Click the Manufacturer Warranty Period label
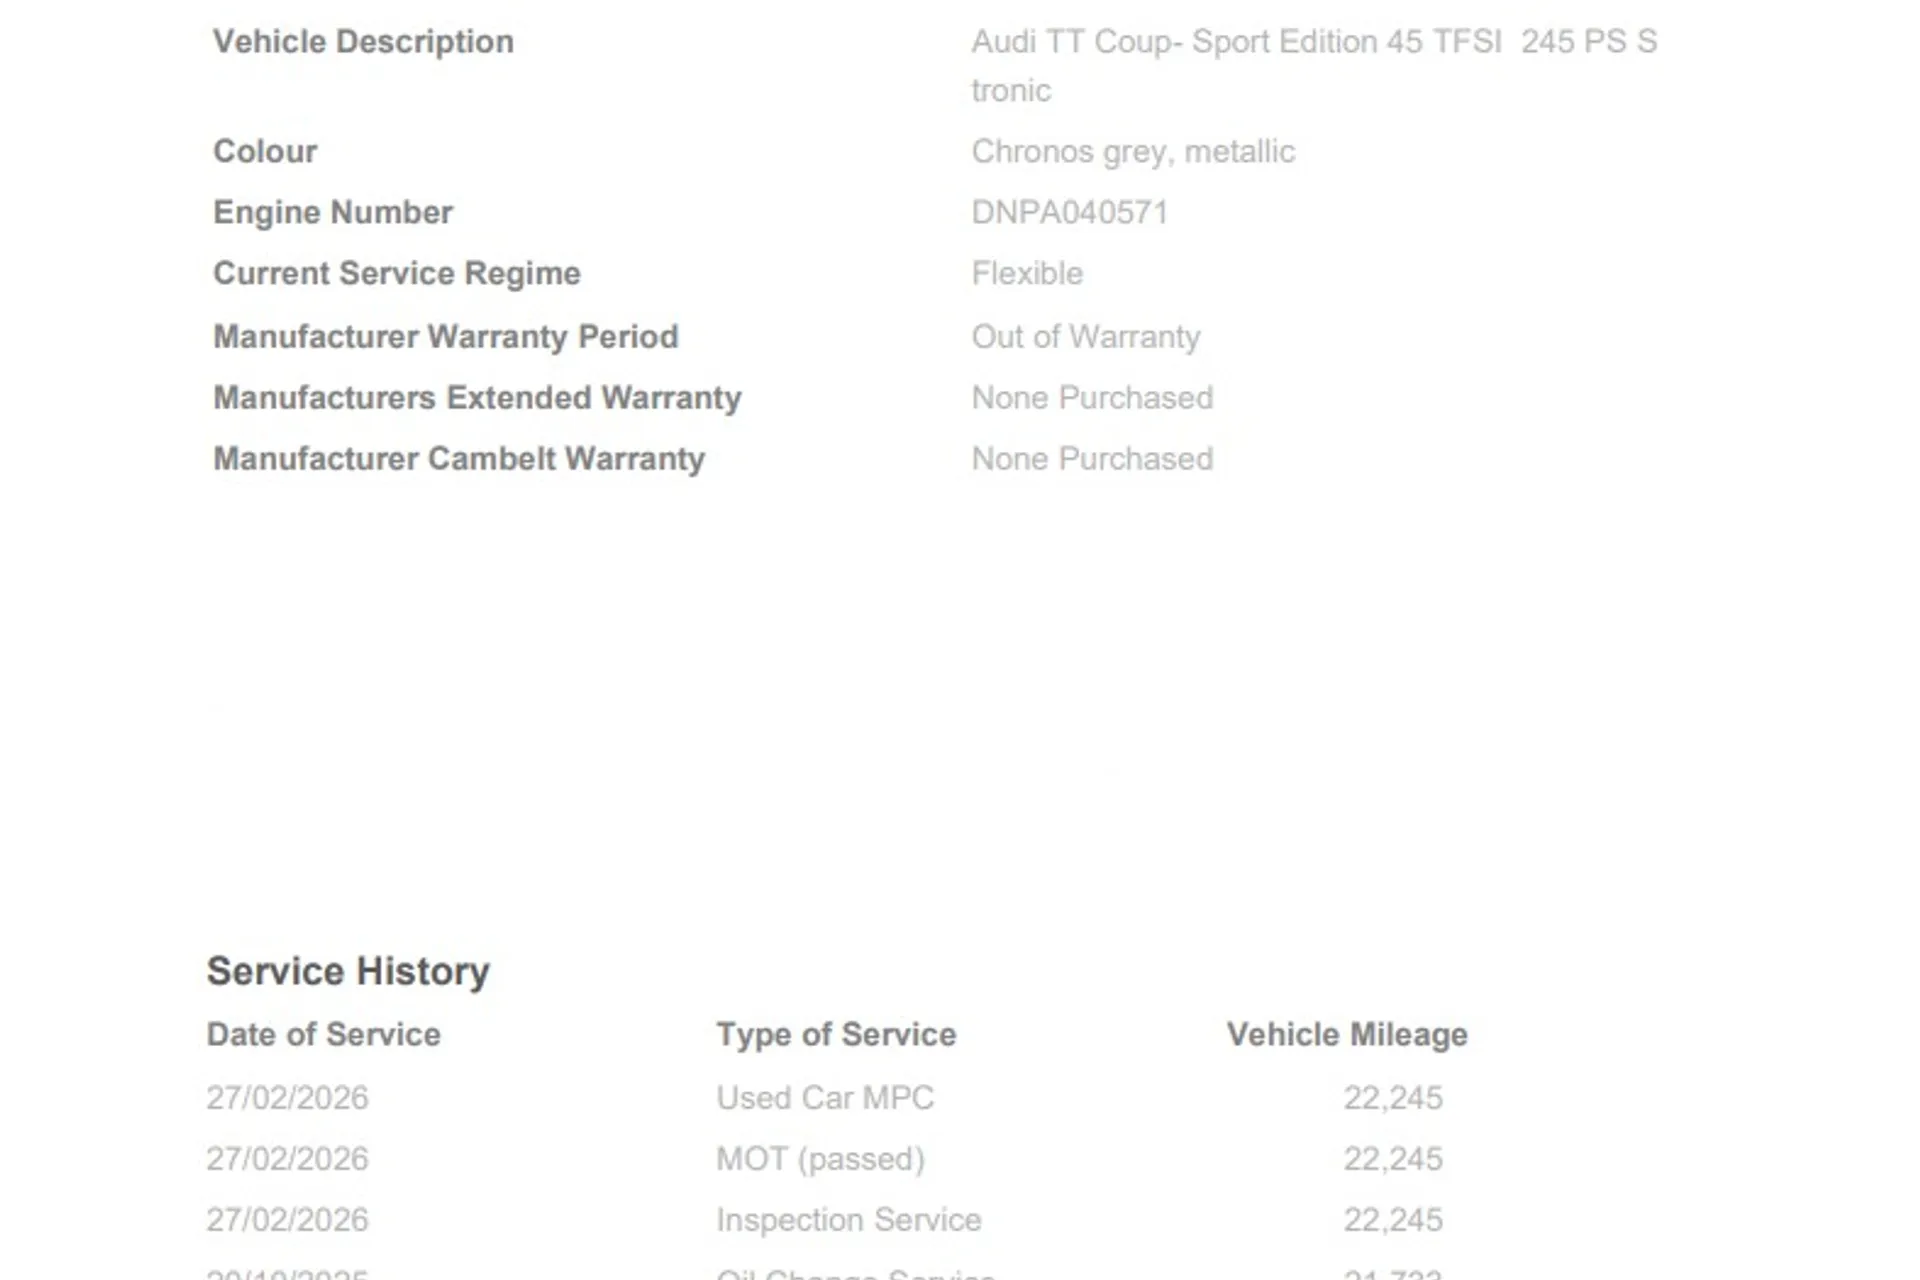This screenshot has width=1920, height=1280. tap(445, 337)
